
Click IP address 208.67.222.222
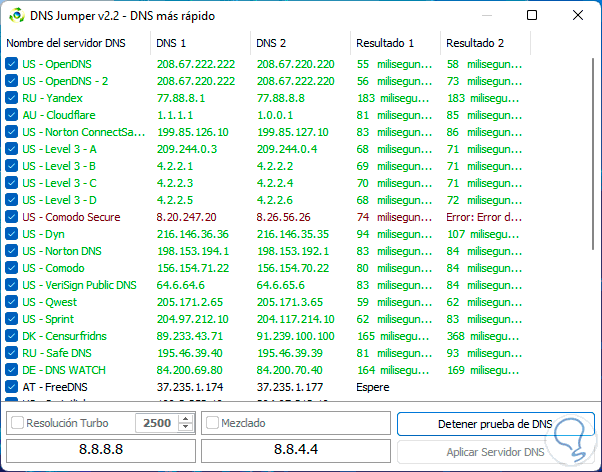pyautogui.click(x=196, y=64)
